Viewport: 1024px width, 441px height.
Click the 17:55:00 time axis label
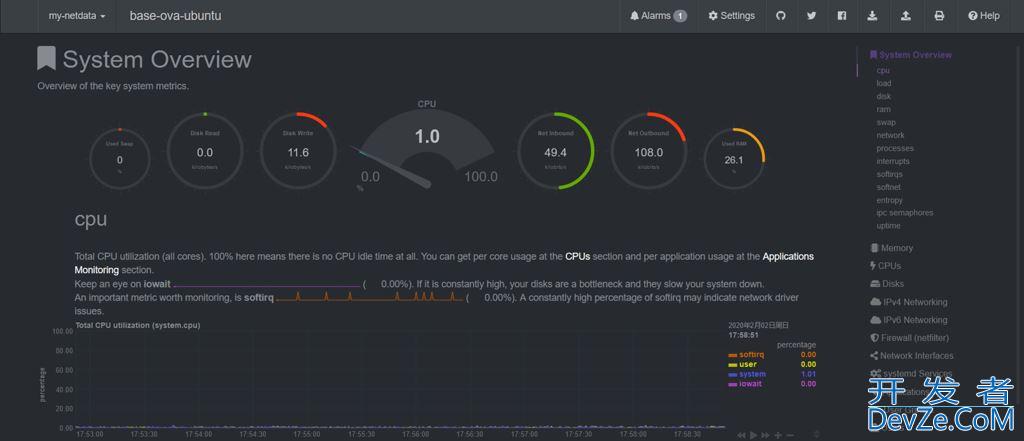tap(307, 434)
